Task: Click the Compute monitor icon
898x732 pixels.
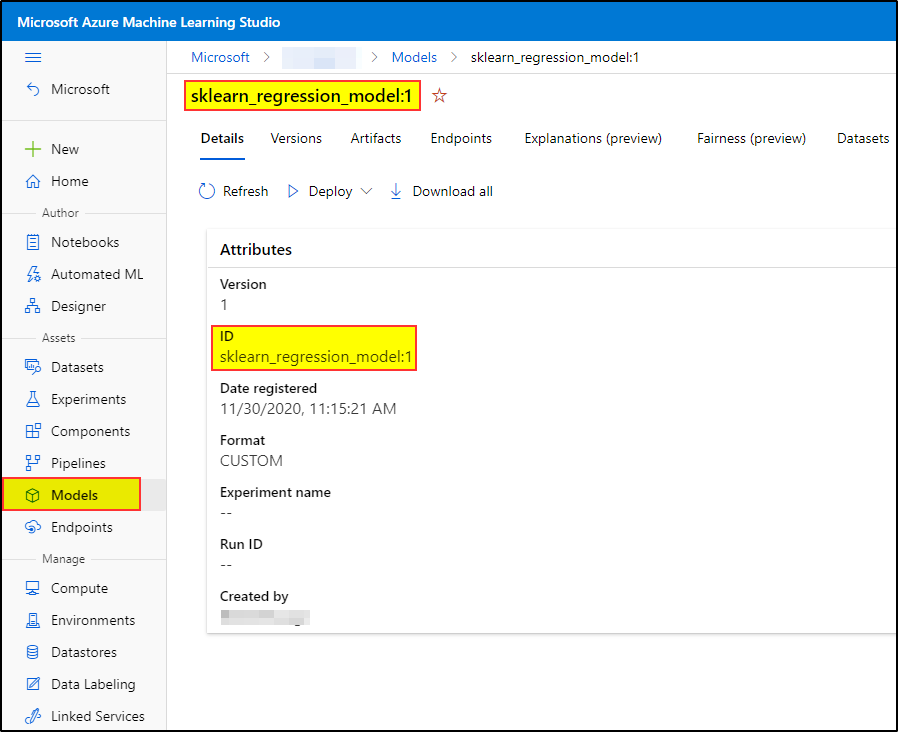Action: tap(33, 588)
